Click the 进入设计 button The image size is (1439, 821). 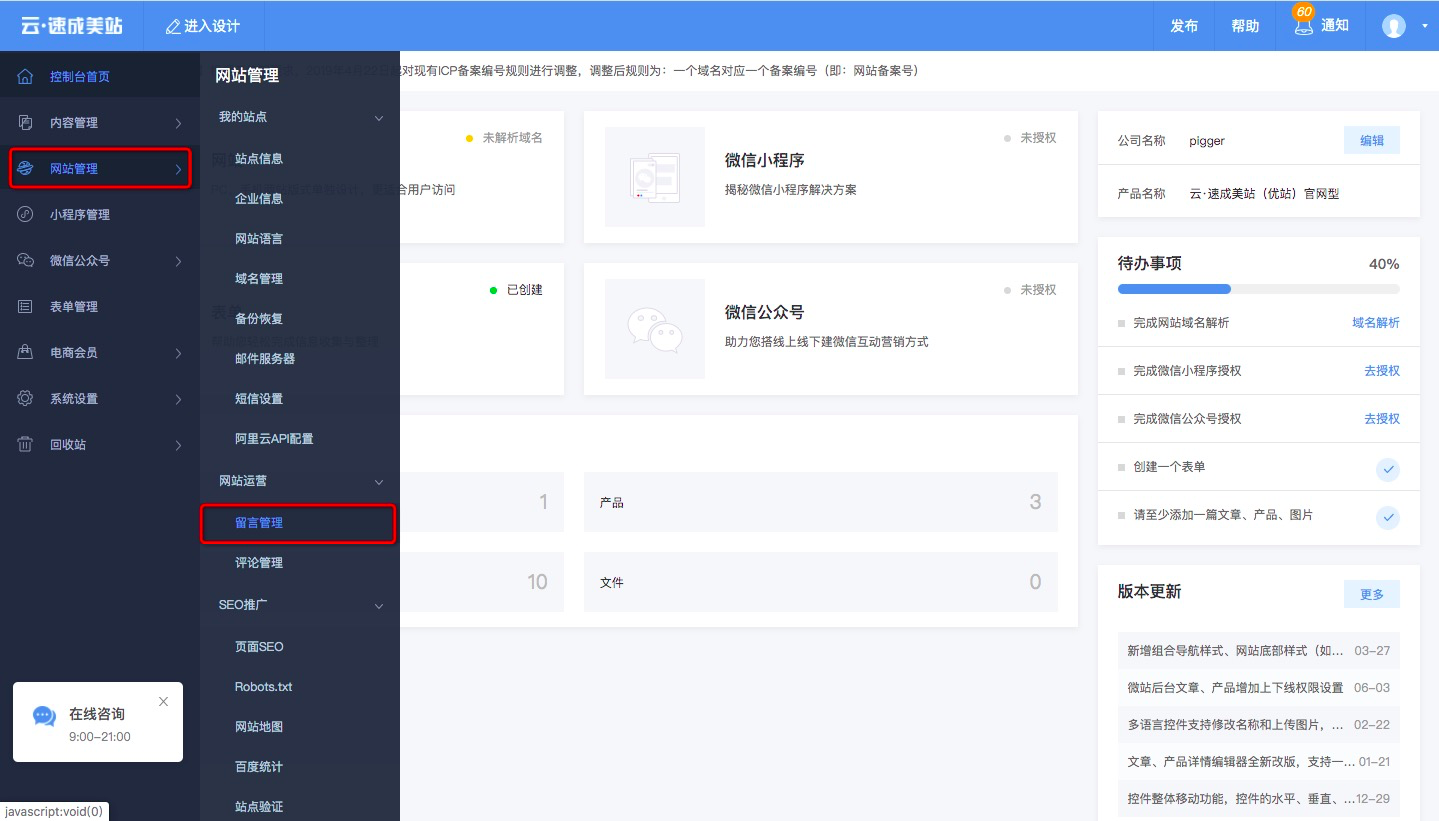click(x=202, y=26)
